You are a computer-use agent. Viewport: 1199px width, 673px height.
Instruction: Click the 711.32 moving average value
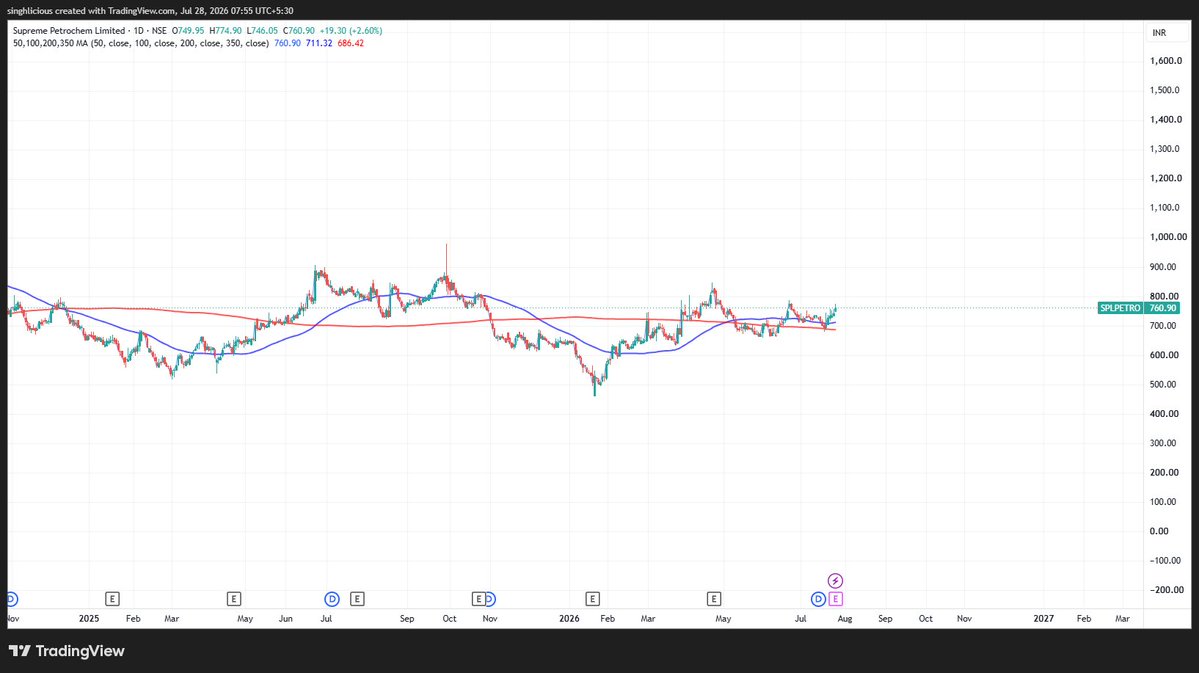319,44
